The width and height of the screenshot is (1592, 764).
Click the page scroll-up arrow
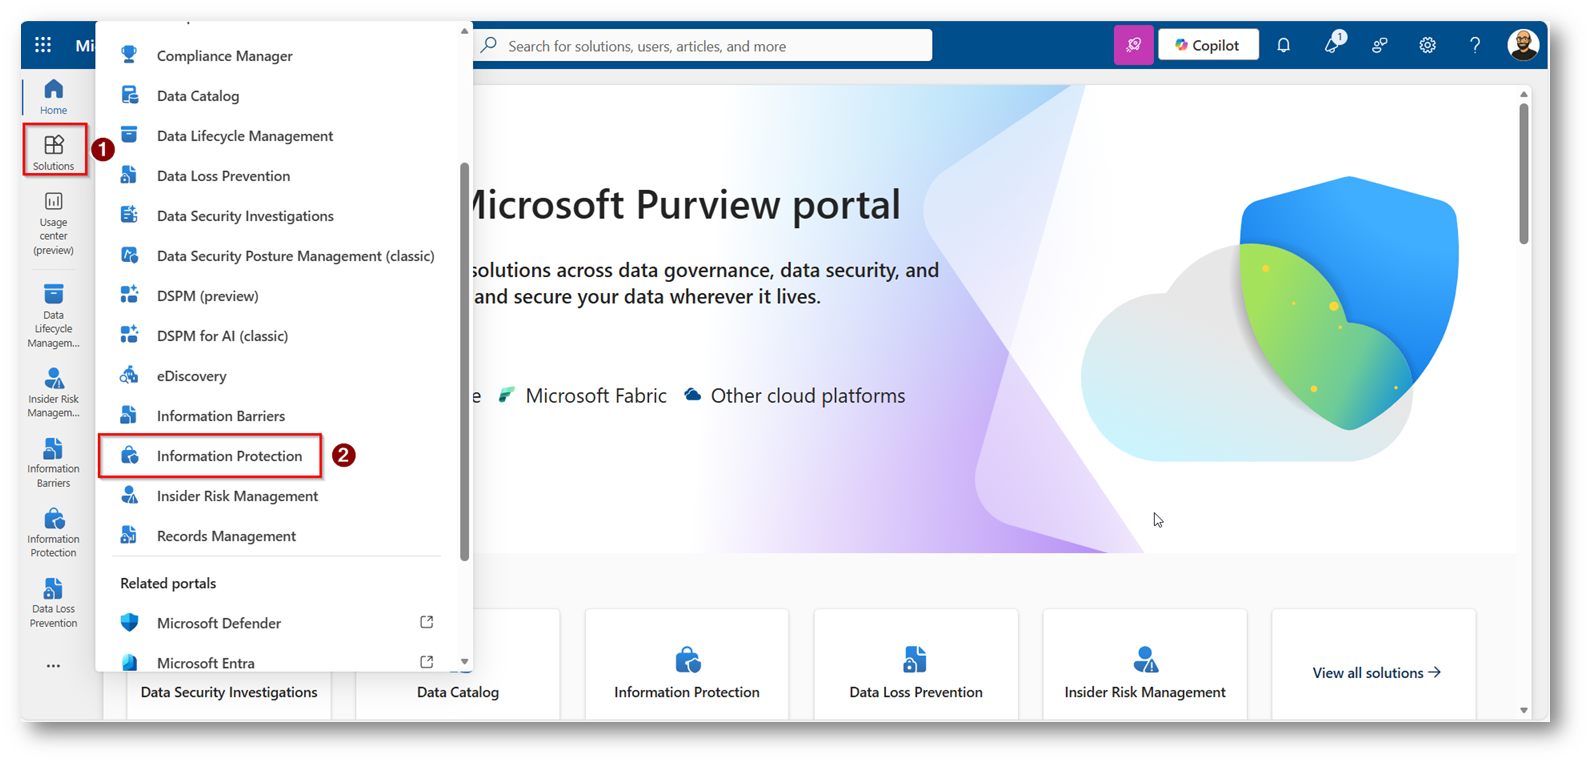tap(1524, 94)
